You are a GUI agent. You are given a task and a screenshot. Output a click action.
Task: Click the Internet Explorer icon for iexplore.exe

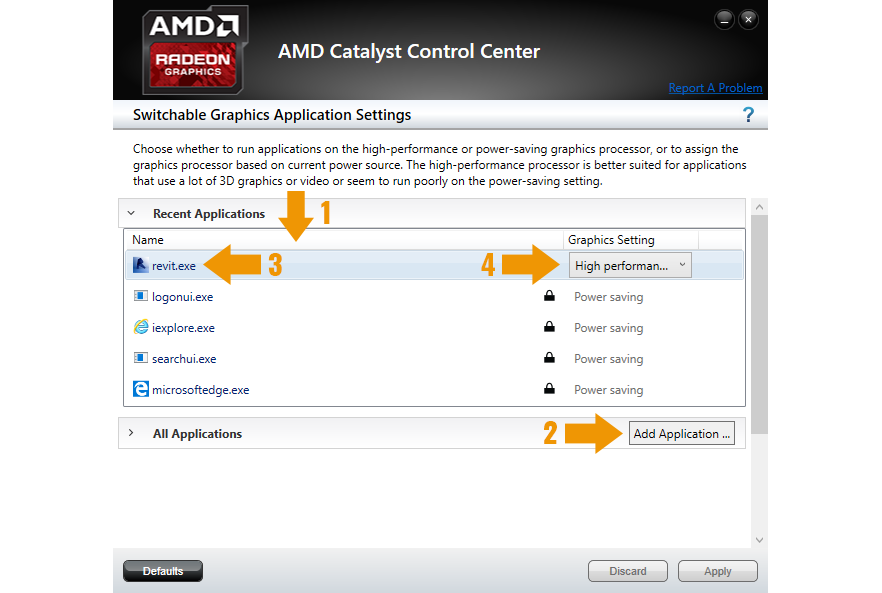(140, 327)
